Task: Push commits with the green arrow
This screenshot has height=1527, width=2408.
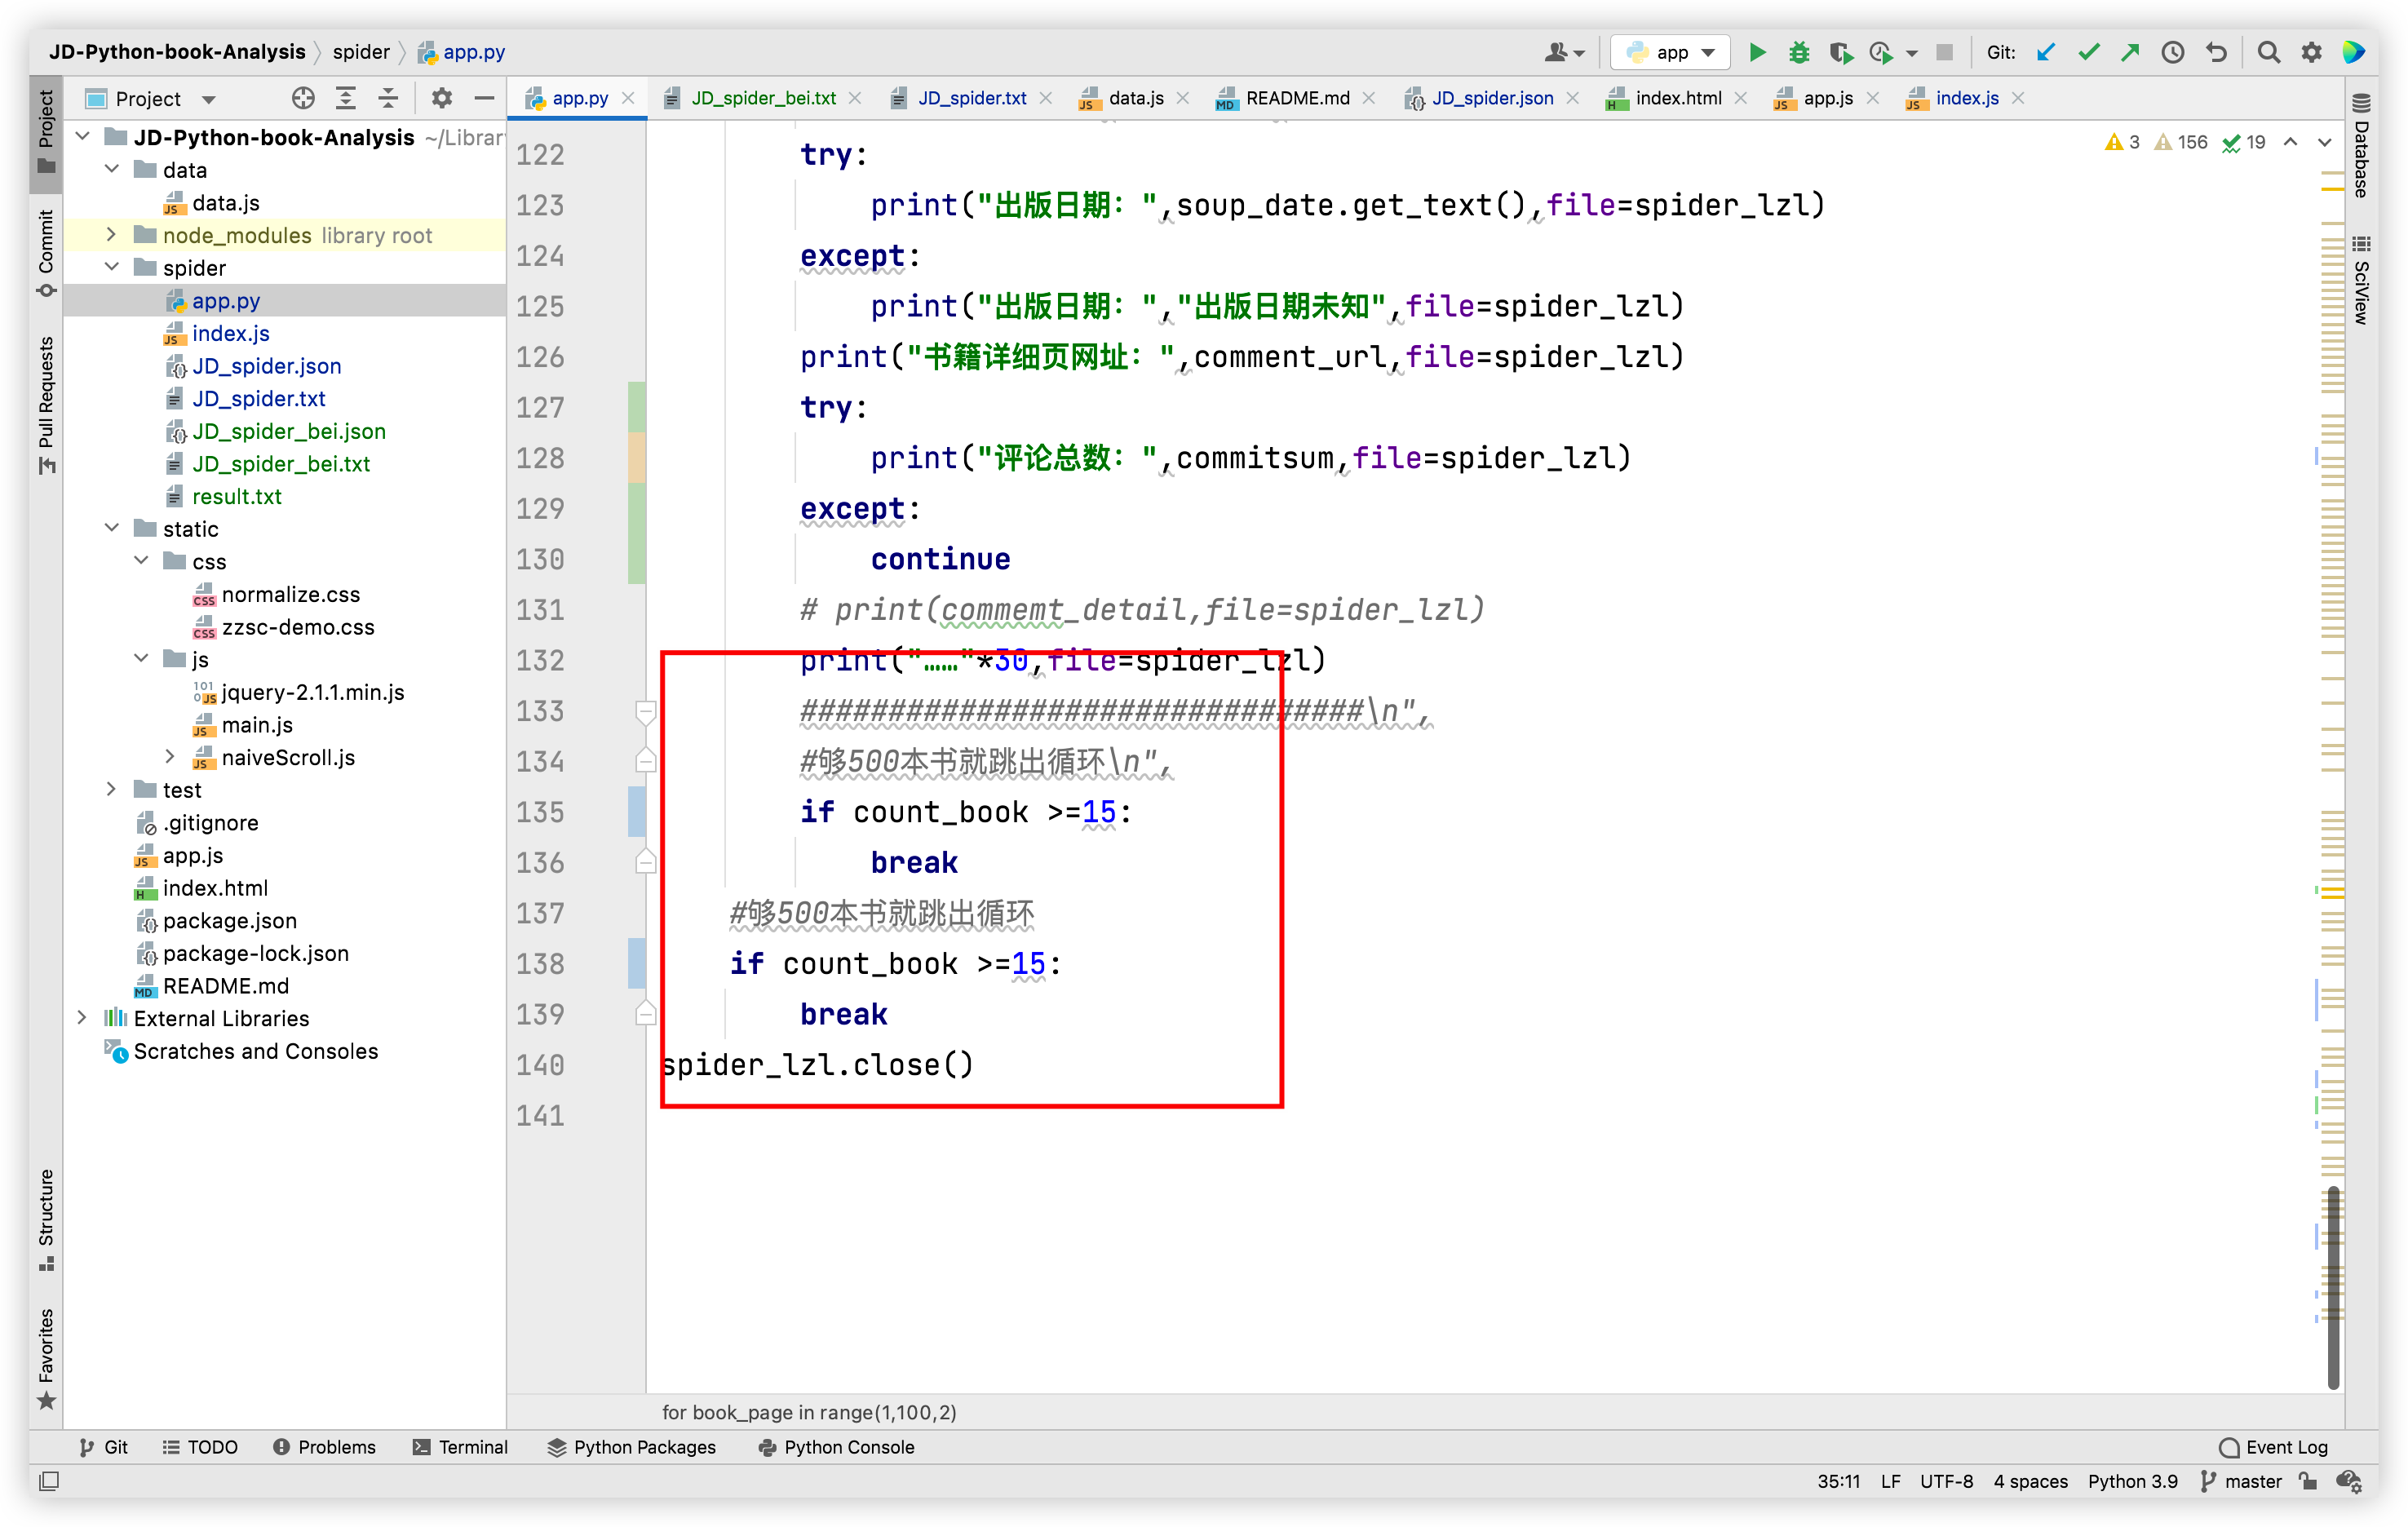Action: tap(2130, 52)
